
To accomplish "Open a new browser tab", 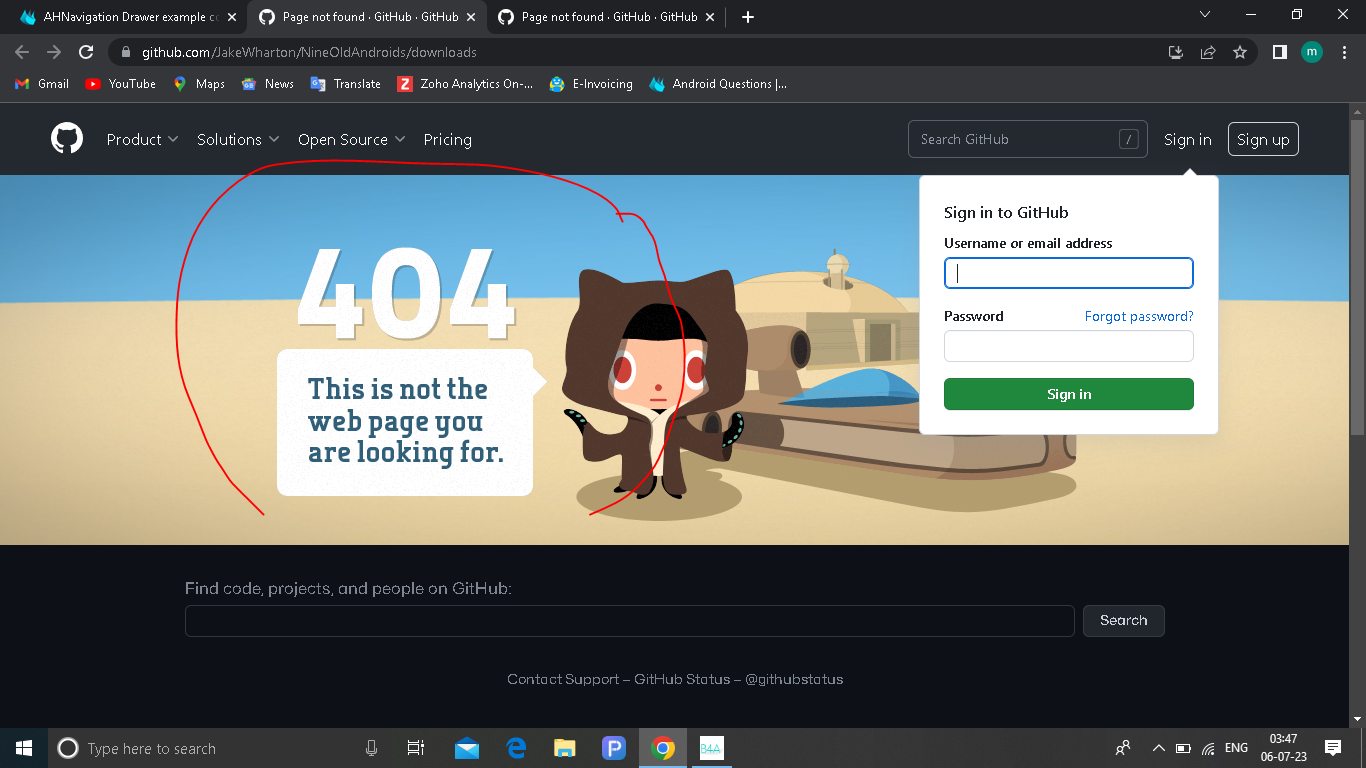I will 748,17.
